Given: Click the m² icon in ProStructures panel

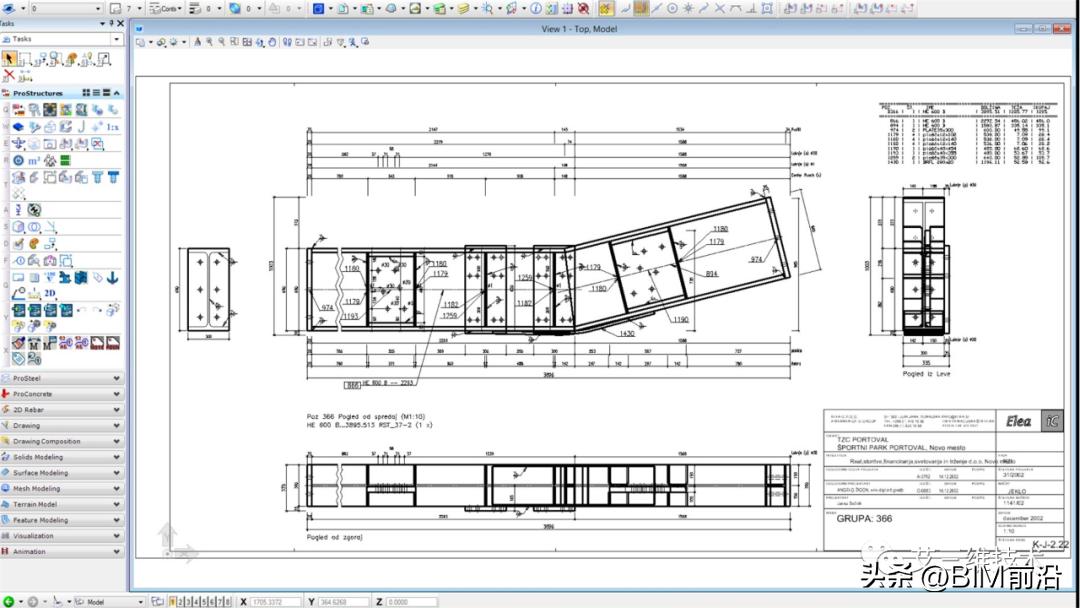Looking at the screenshot, I should click(x=33, y=160).
